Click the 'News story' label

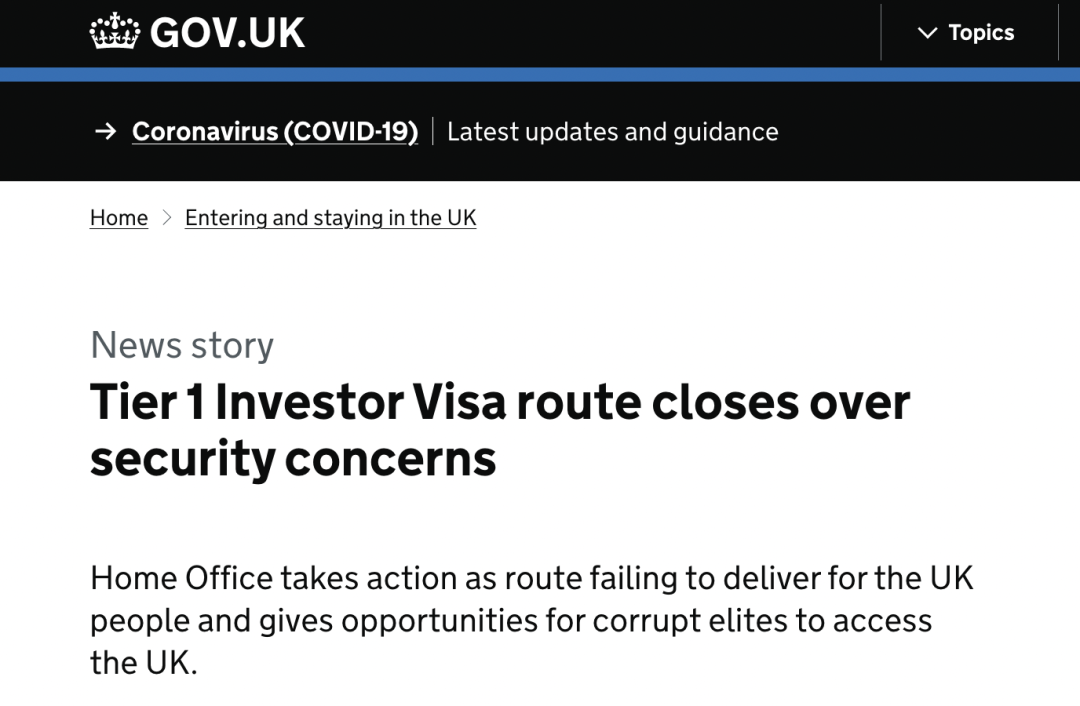[x=182, y=345]
